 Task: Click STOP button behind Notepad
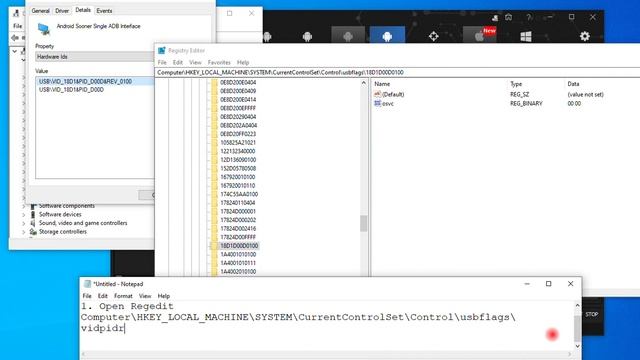[x=591, y=314]
